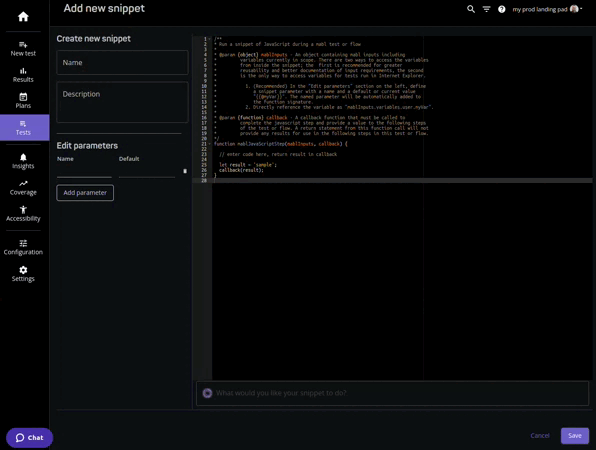Click the 'Create new snippet' heading
596x450 pixels.
coord(94,39)
